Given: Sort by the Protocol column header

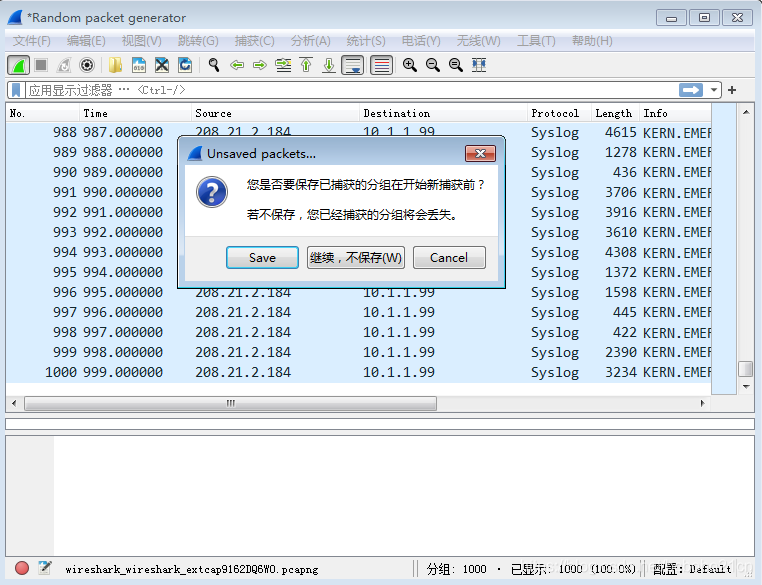Looking at the screenshot, I should point(559,113).
